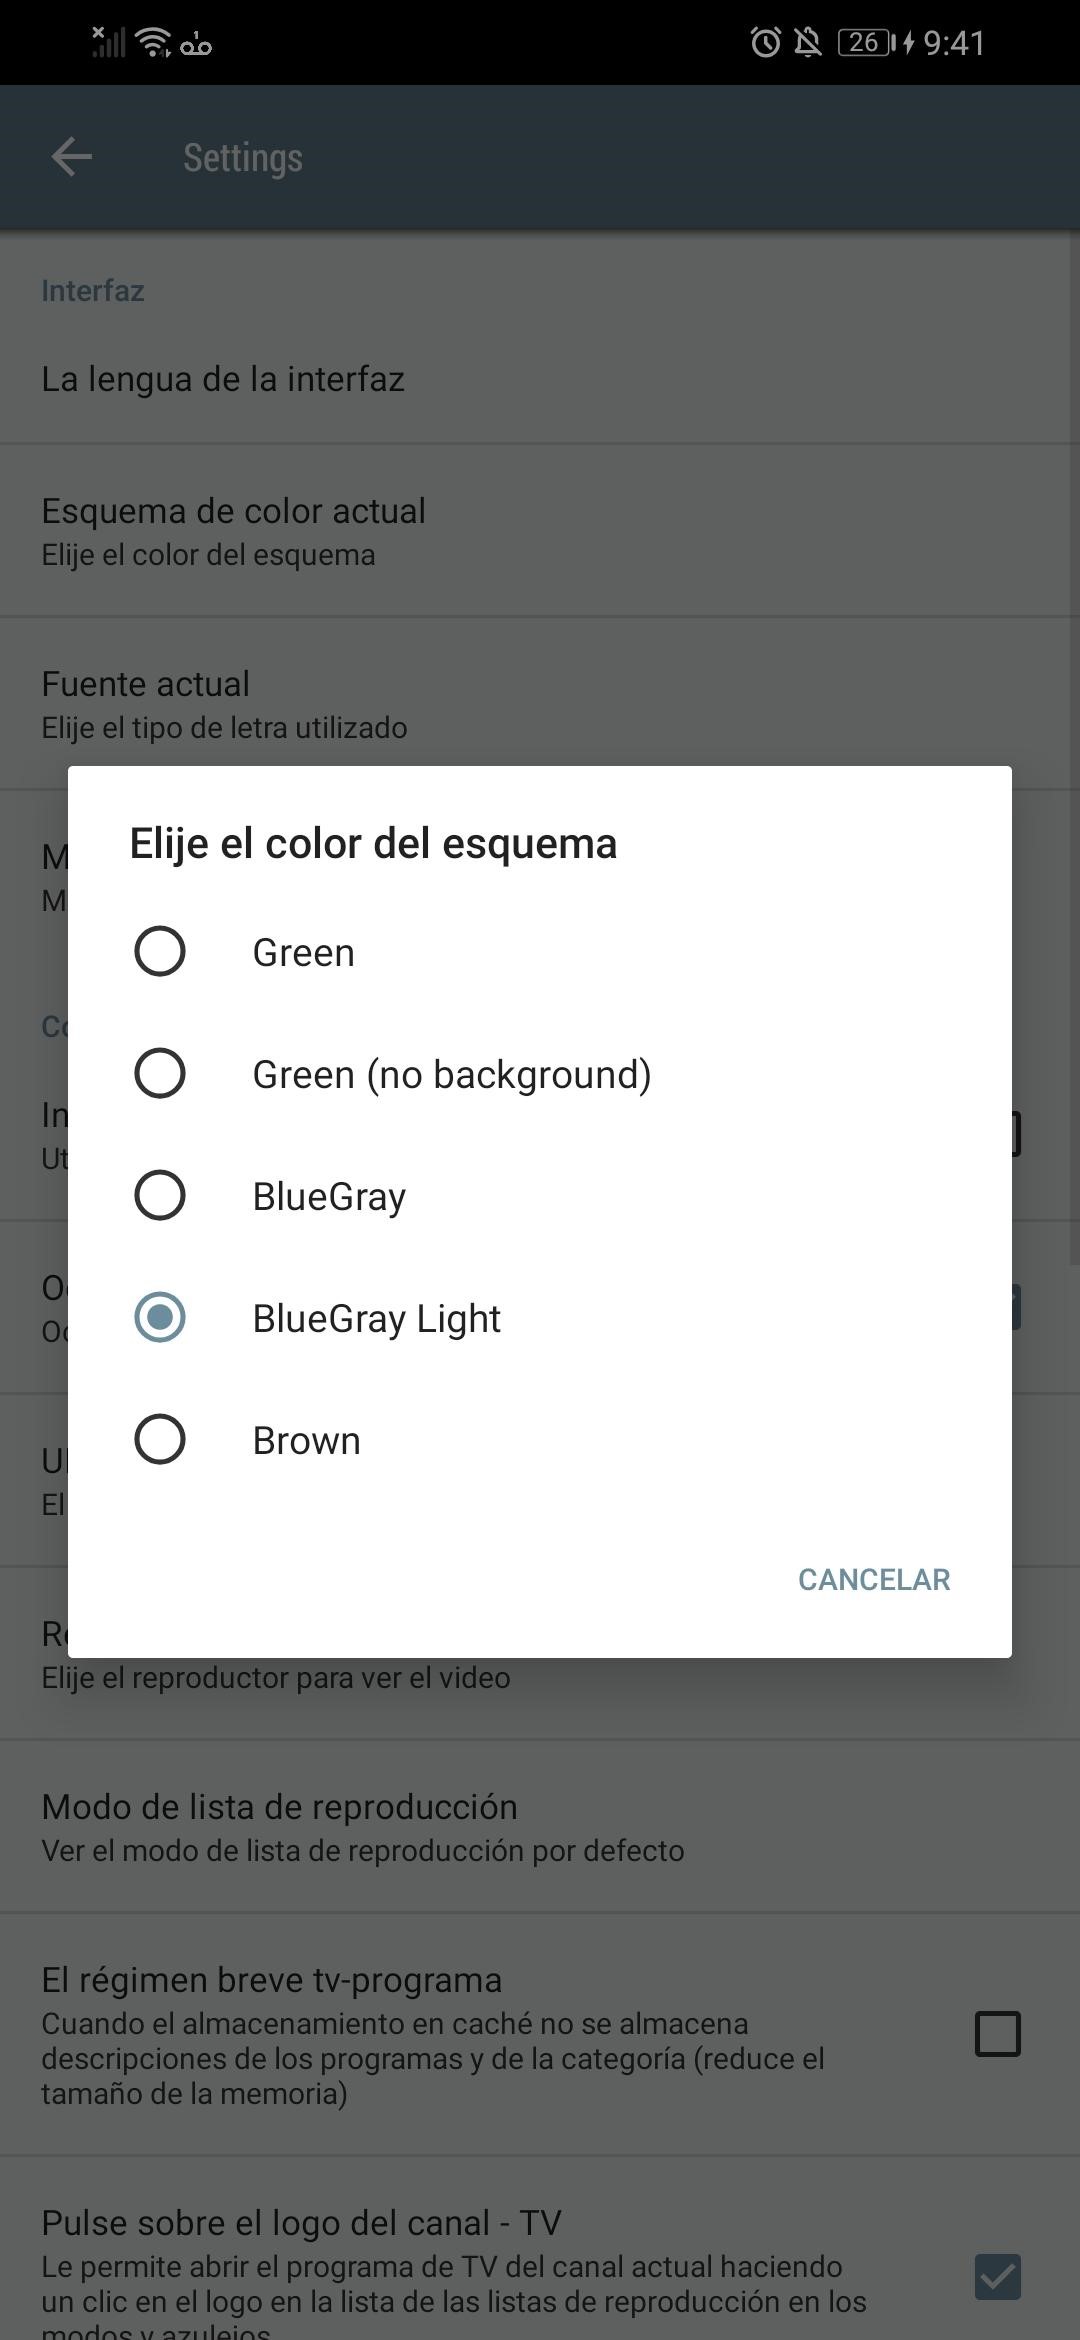This screenshot has width=1080, height=2340.
Task: Tap the voicemail status icon
Action: [x=197, y=45]
